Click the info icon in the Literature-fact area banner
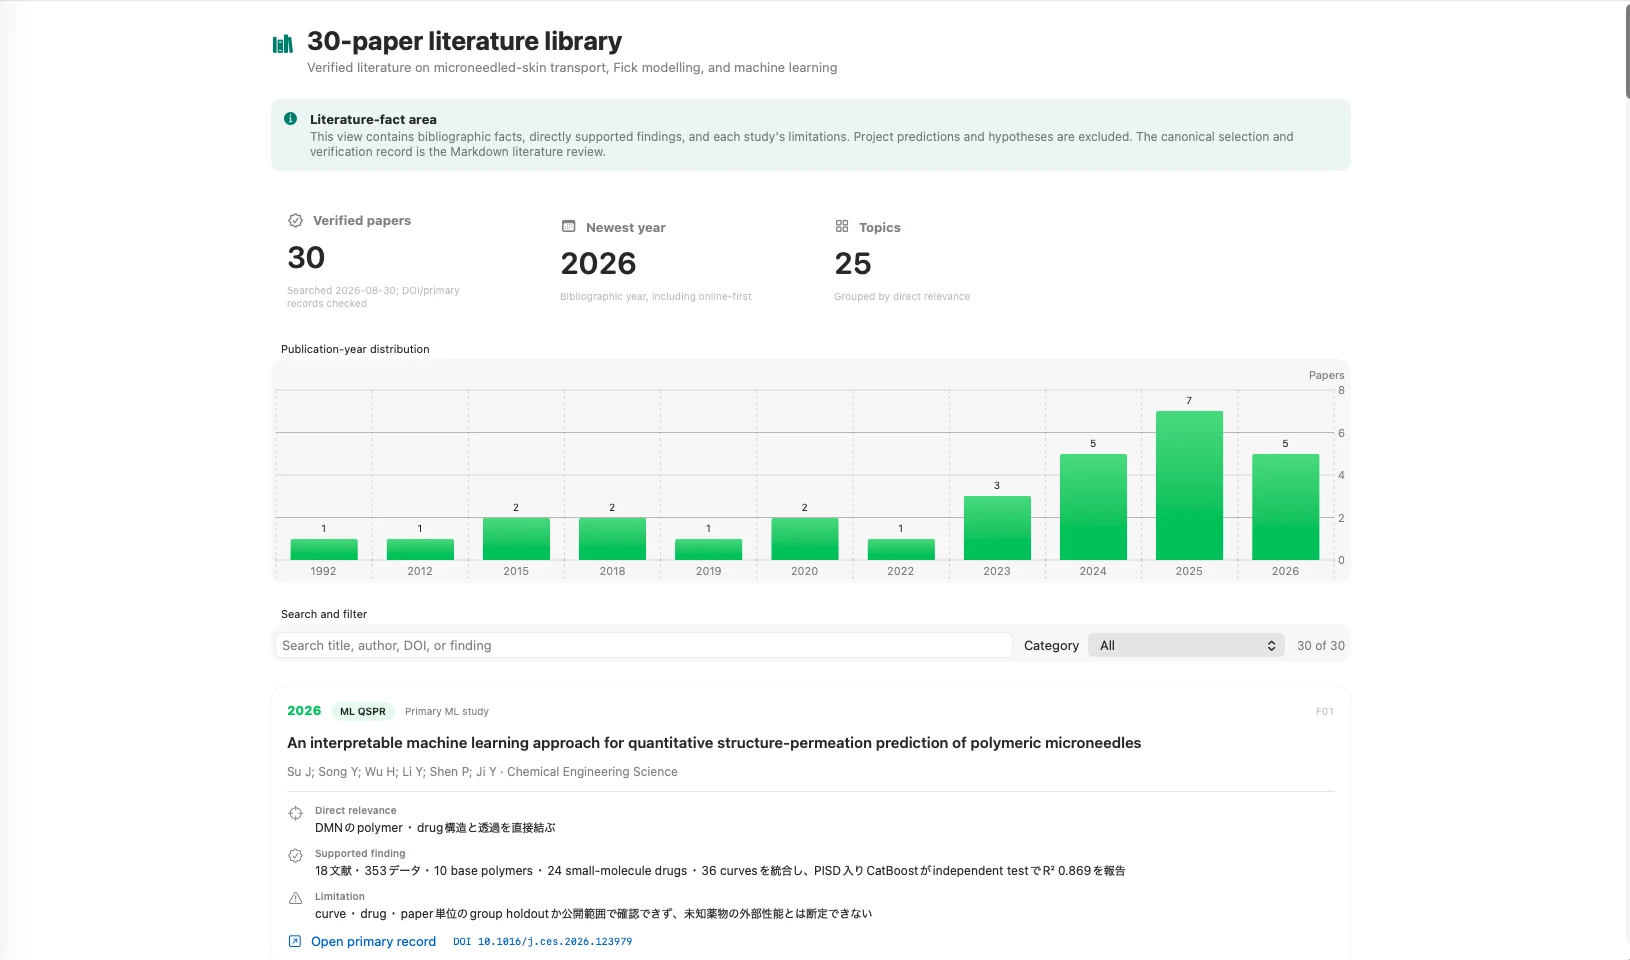 pyautogui.click(x=290, y=119)
